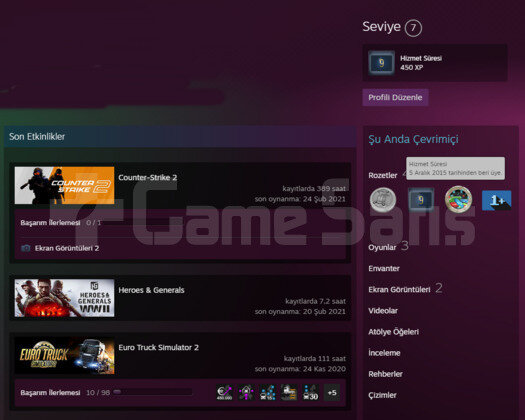Click the silver cart community badge

[383, 200]
